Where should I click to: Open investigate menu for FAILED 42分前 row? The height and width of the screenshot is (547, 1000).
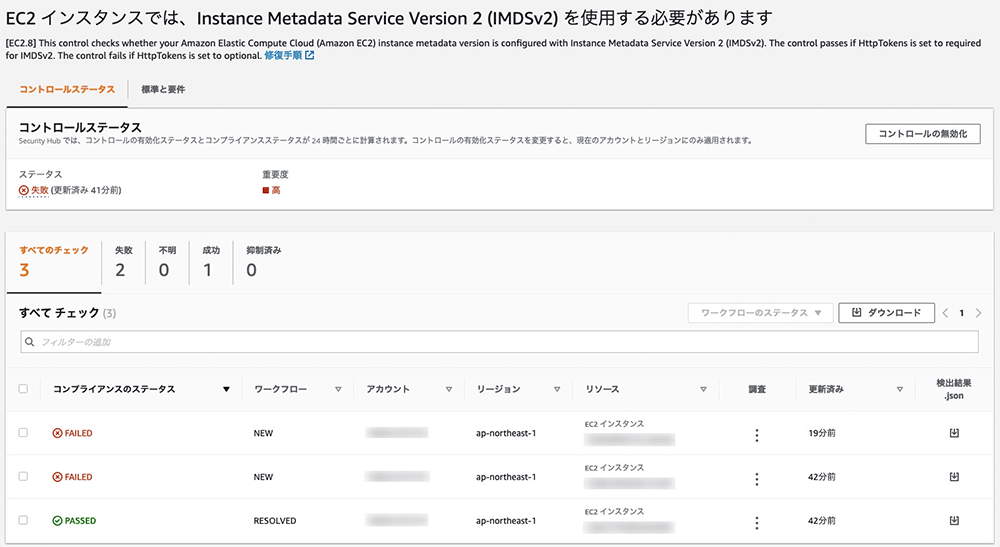click(757, 479)
